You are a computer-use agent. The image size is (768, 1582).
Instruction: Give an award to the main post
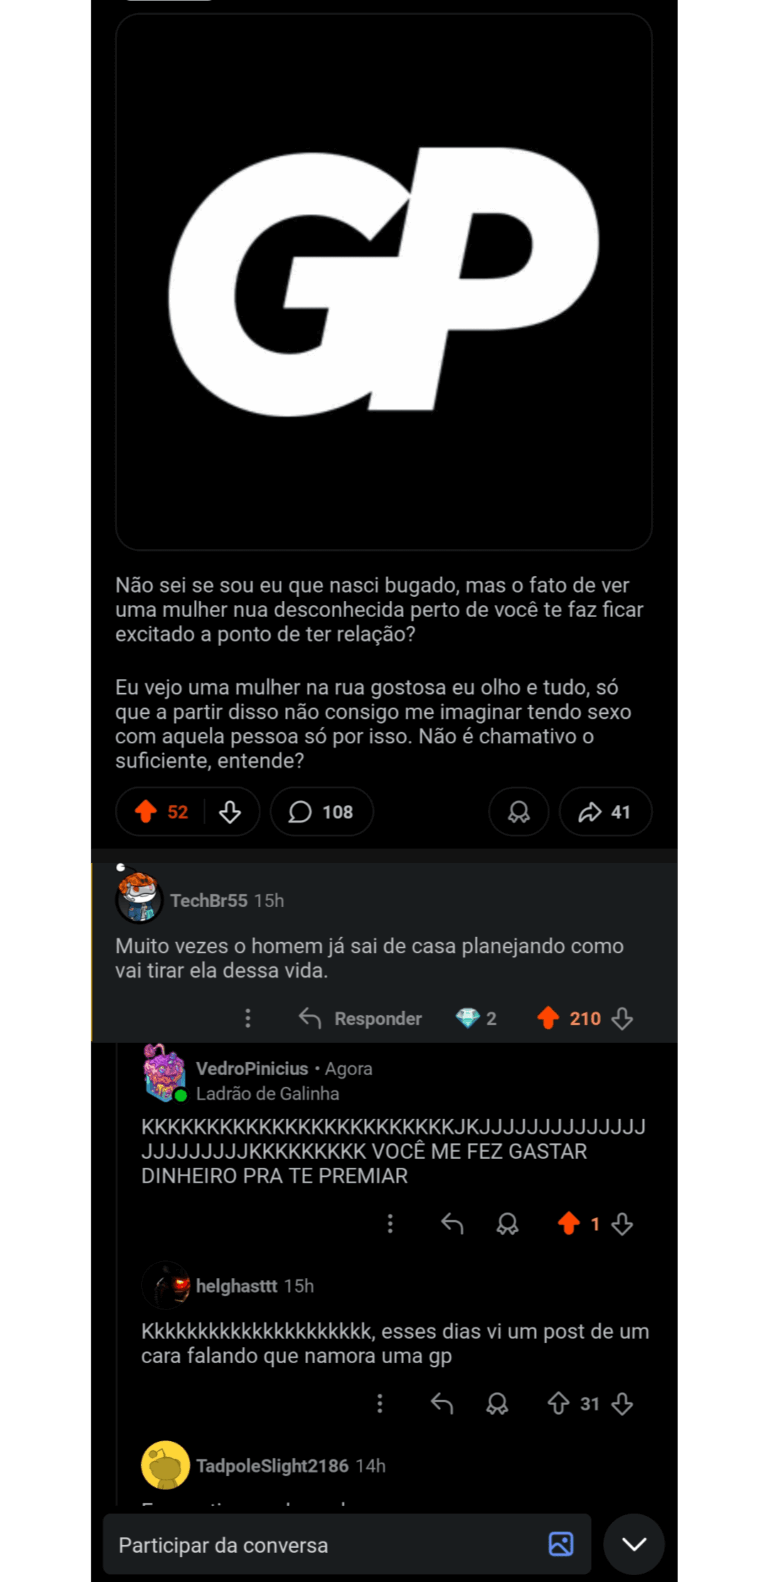(519, 812)
